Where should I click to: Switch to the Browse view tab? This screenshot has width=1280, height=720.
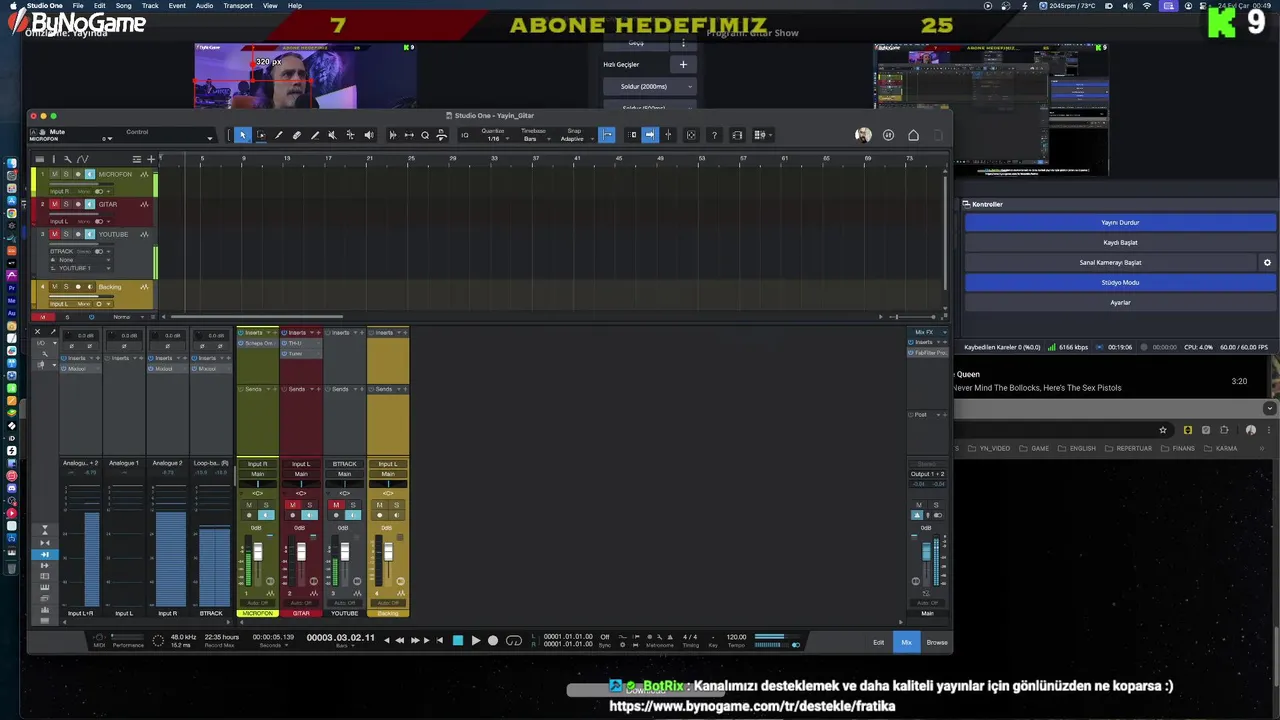tap(937, 642)
